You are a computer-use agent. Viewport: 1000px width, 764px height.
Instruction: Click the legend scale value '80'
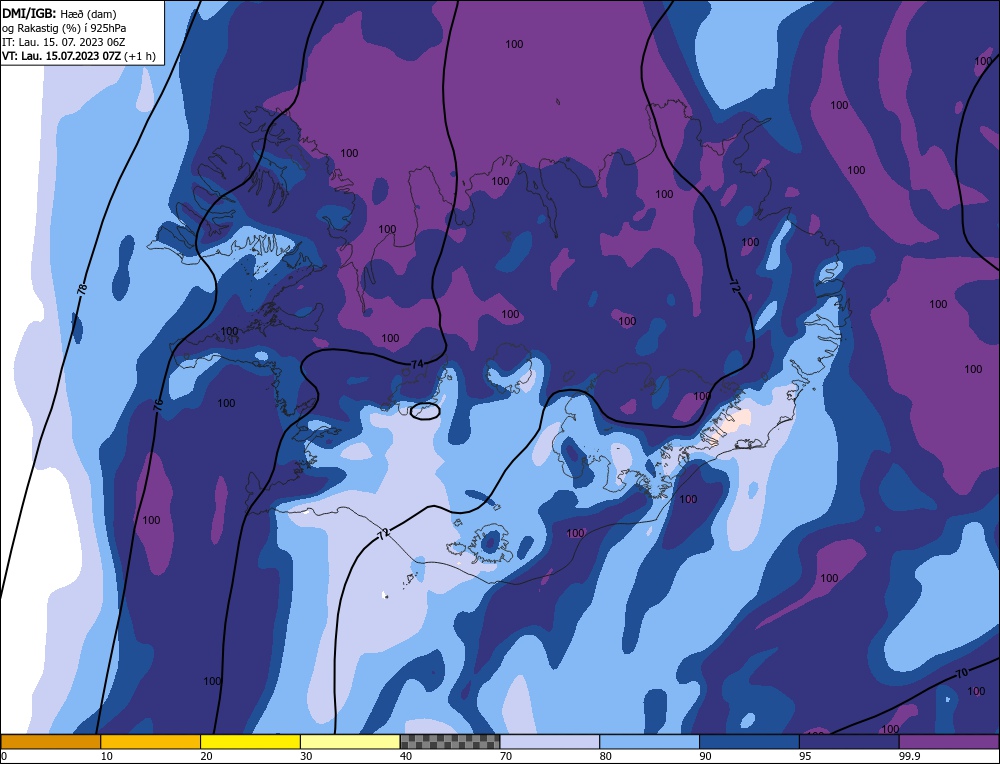(606, 756)
